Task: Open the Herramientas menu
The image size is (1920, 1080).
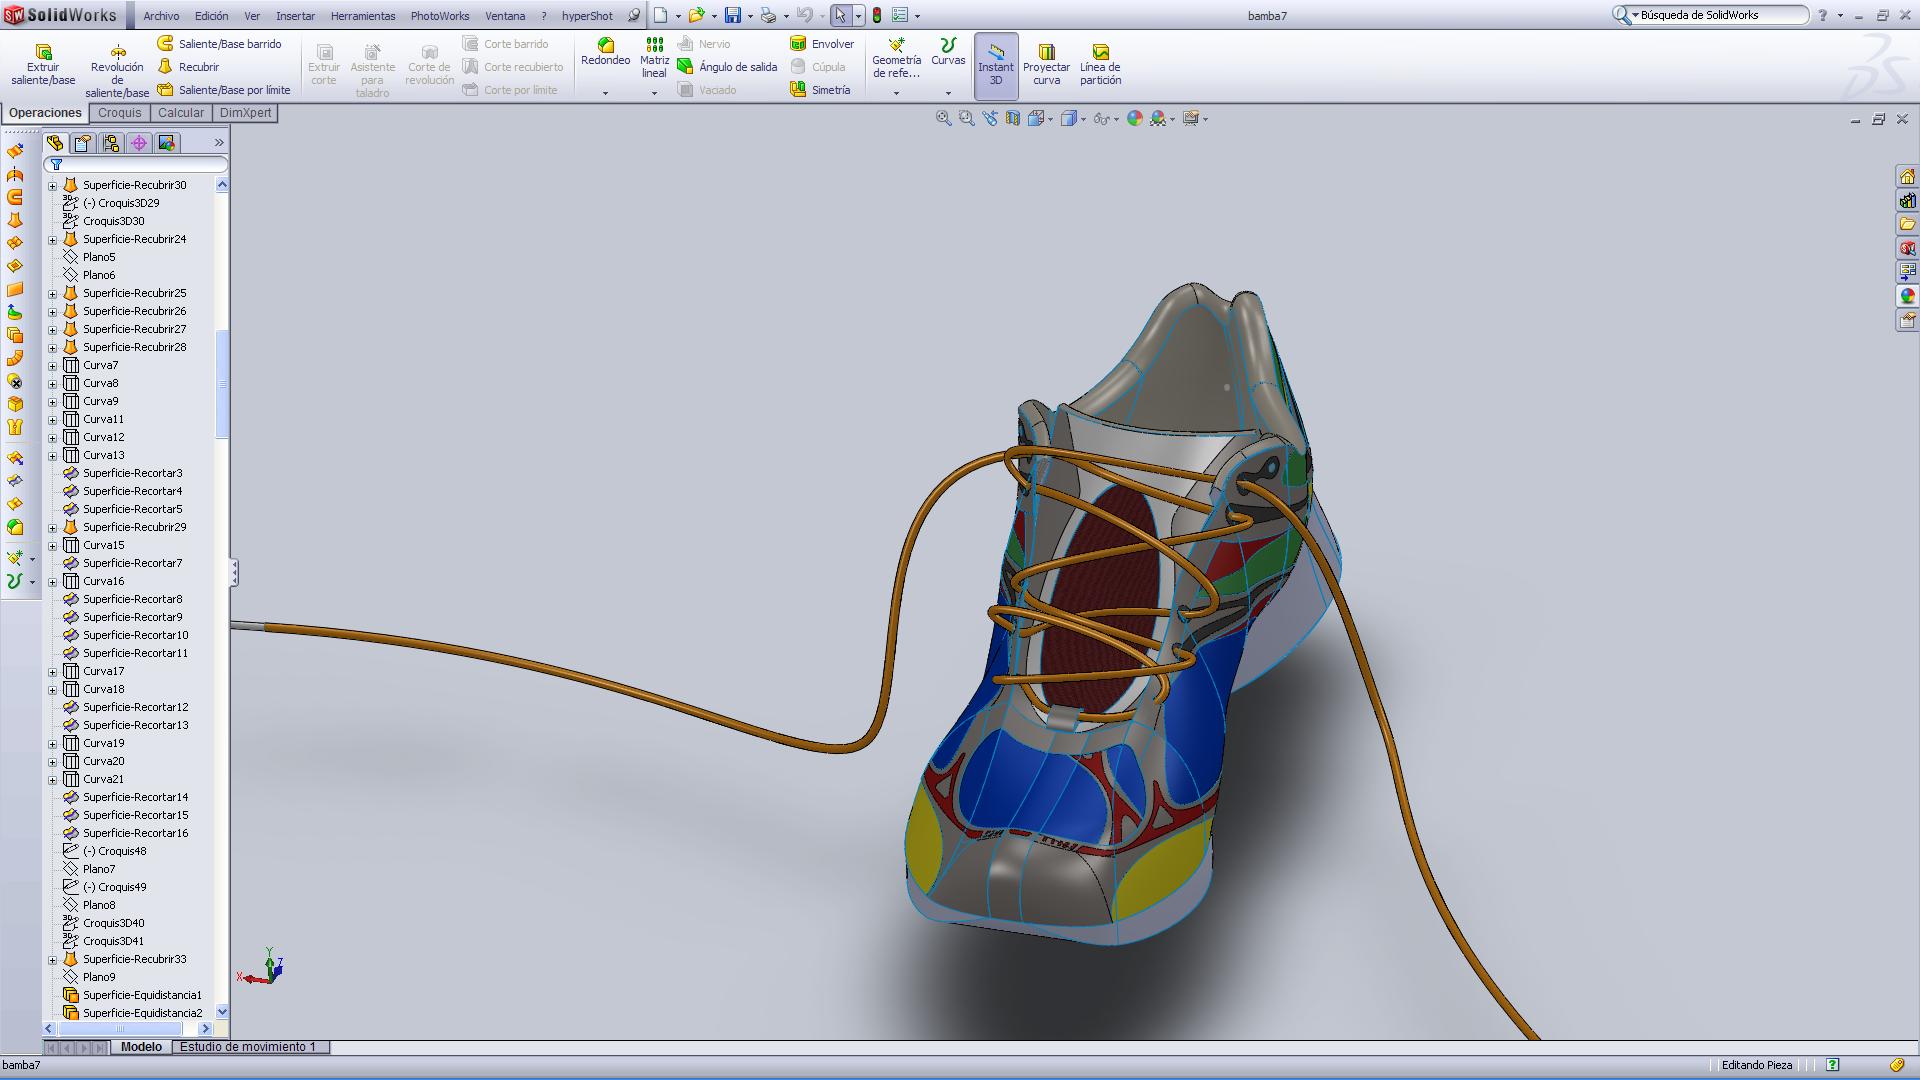Action: point(362,16)
